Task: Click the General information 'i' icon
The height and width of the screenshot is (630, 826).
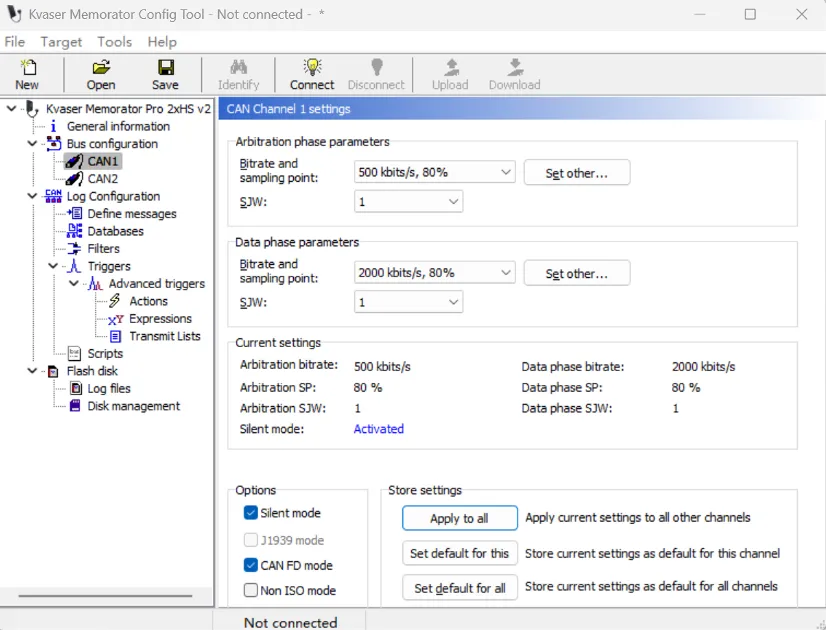Action: tap(53, 126)
